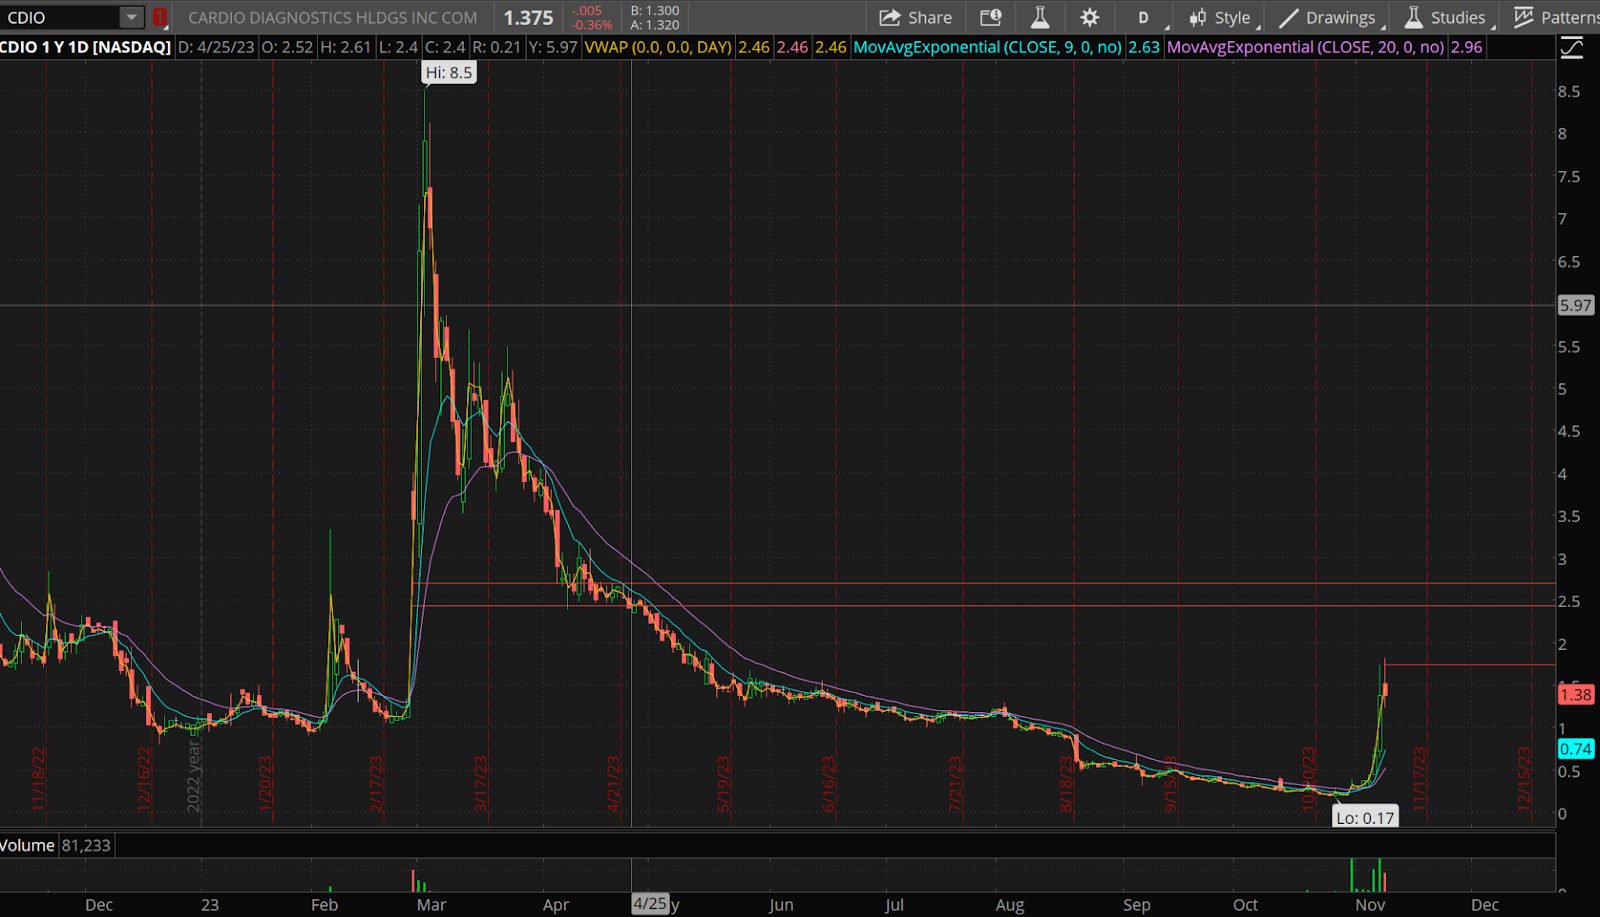
Task: Click the Lo: 0.17 price bubble
Action: pos(1365,818)
